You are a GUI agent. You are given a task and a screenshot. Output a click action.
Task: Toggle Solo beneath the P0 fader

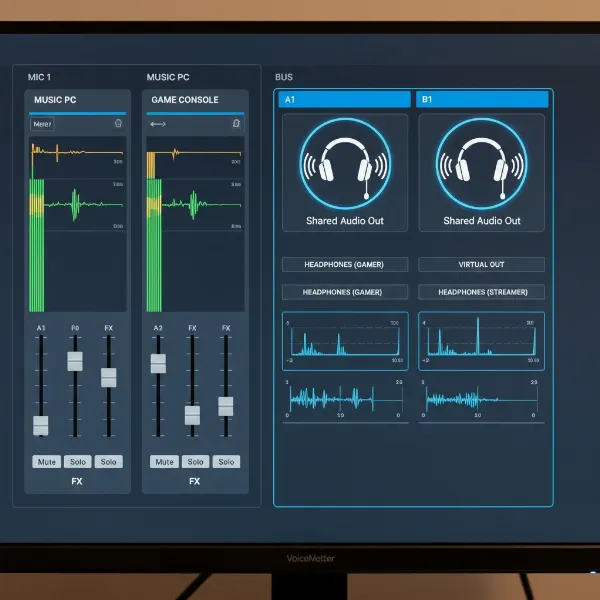tap(78, 462)
